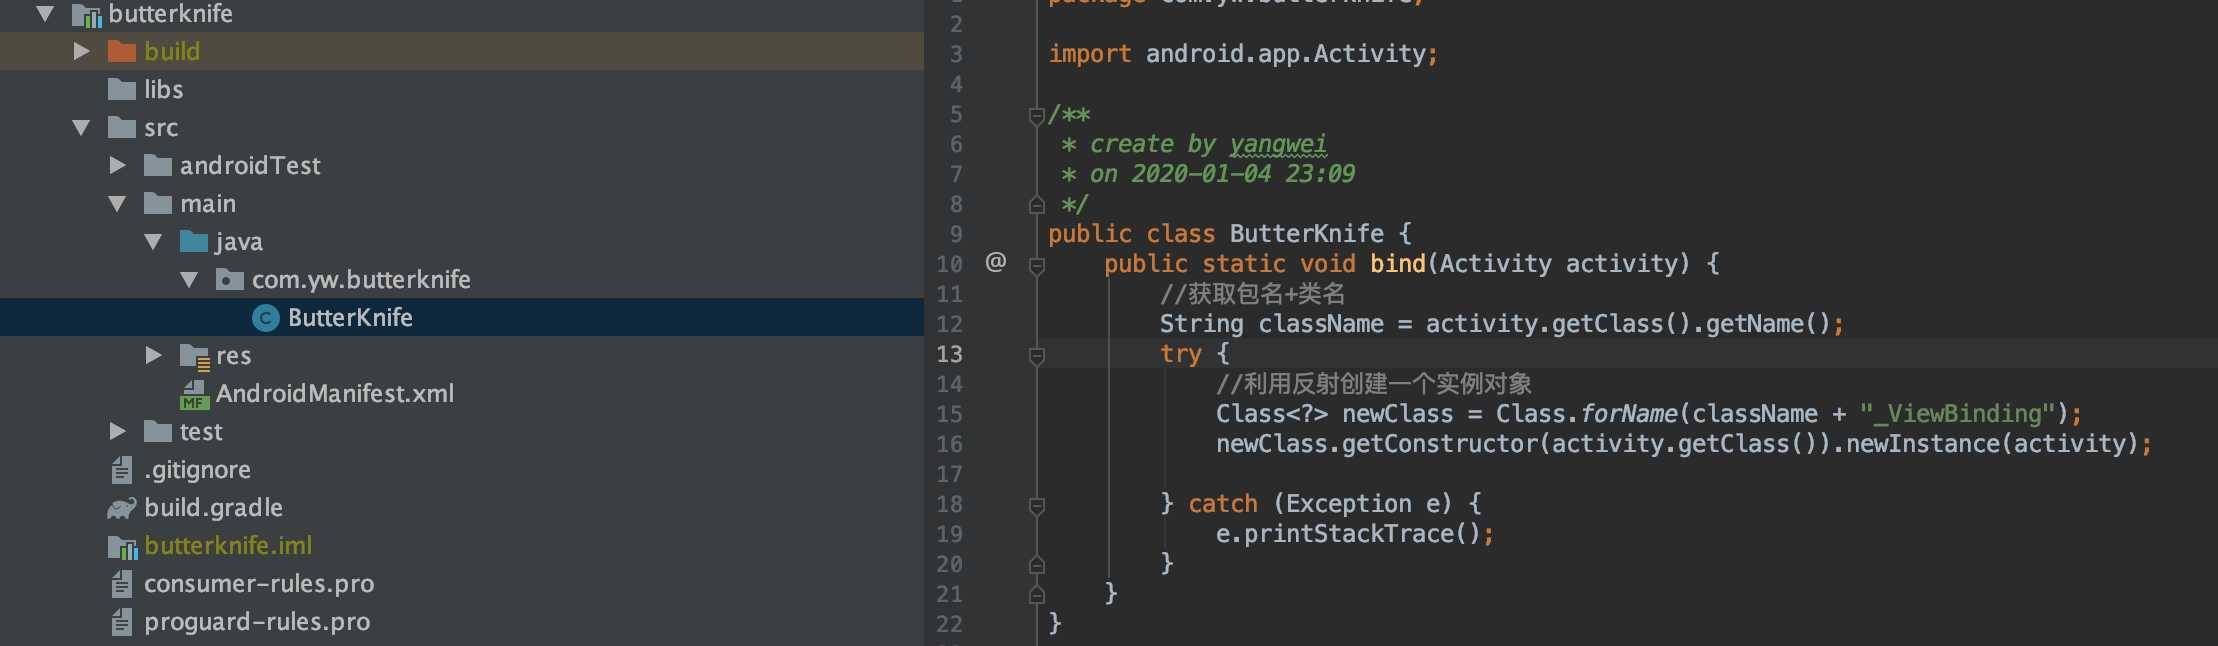The height and width of the screenshot is (646, 2218).
Task: Collapse the butterknife module node
Action: coord(45,14)
